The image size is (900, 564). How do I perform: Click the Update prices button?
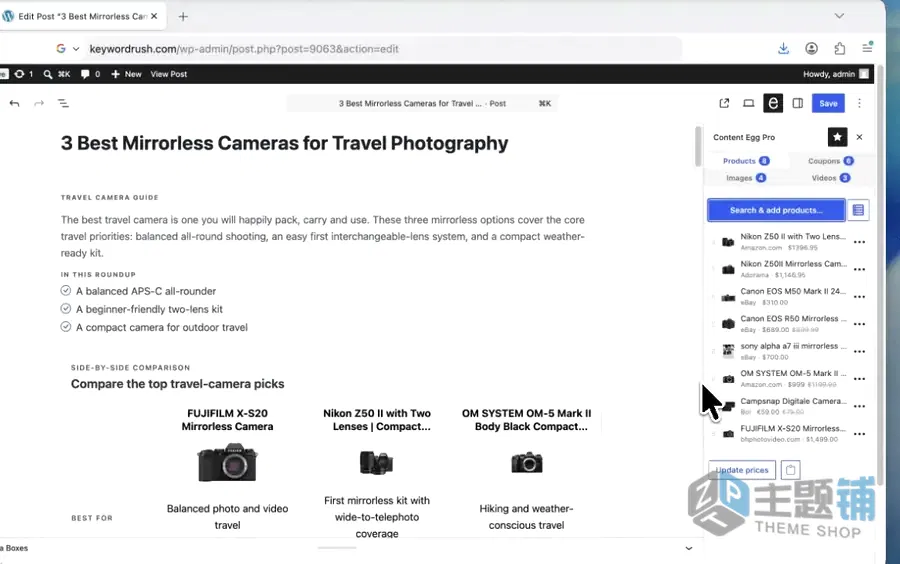742,470
